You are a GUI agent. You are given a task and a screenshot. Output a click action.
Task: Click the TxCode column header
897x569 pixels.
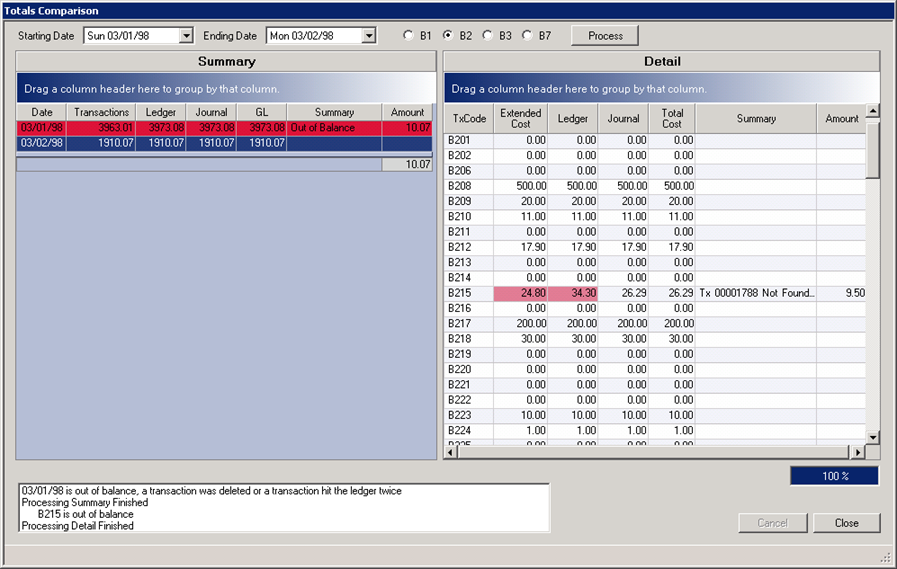click(469, 118)
